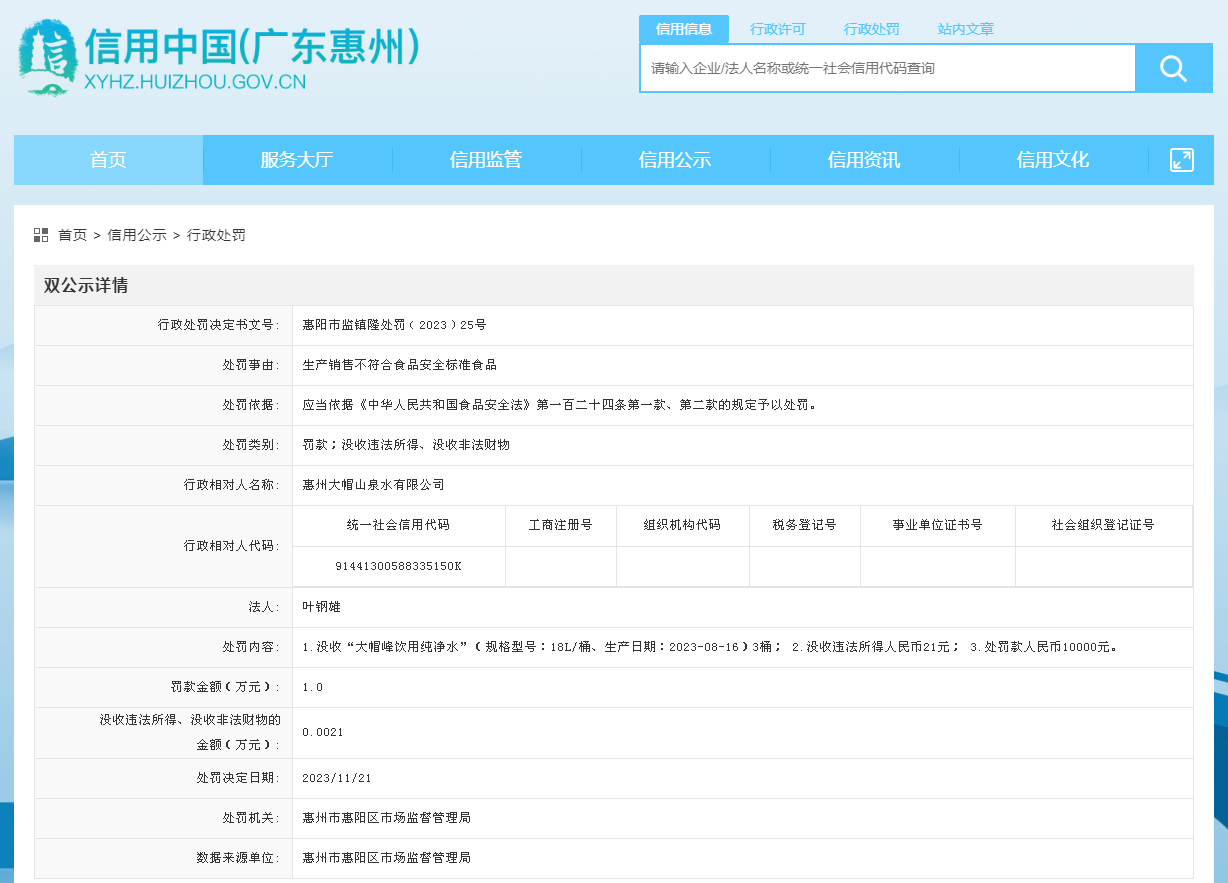This screenshot has height=883, width=1228.
Task: Go to 首页 breadcrumb link
Action: coord(72,235)
